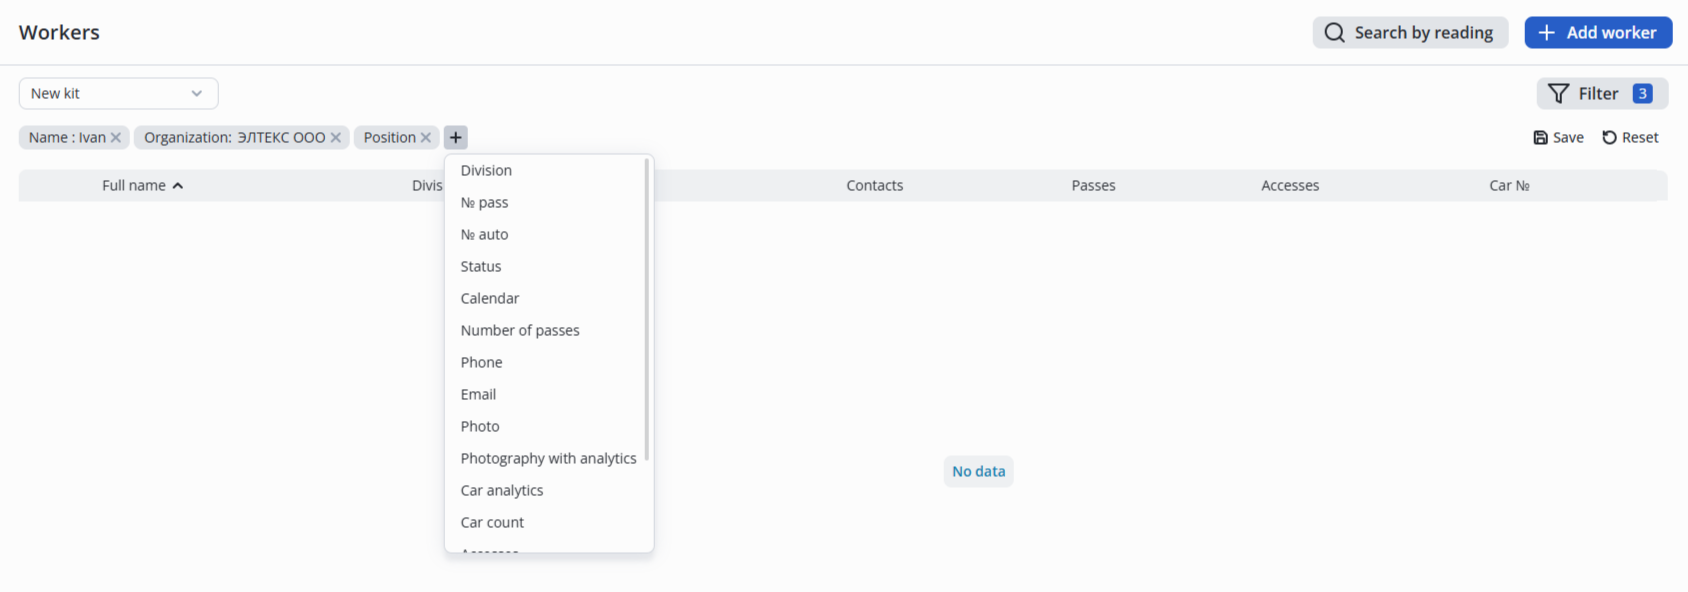
Task: Select Calendar filter option
Action: click(x=490, y=299)
